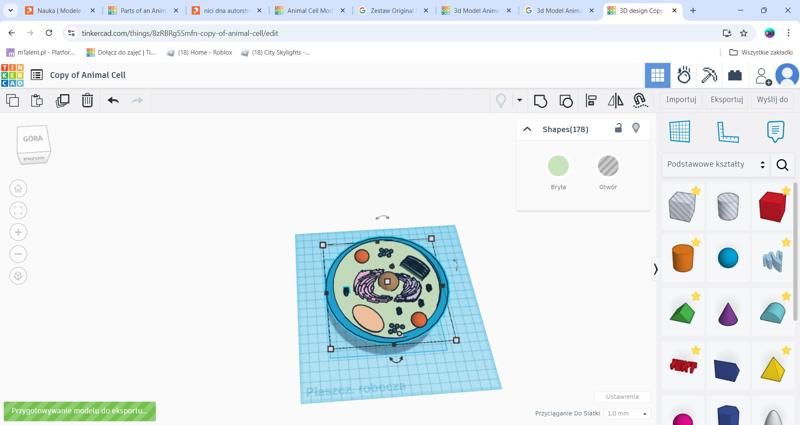Zoom in with plus button
The width and height of the screenshot is (800, 425).
[18, 232]
